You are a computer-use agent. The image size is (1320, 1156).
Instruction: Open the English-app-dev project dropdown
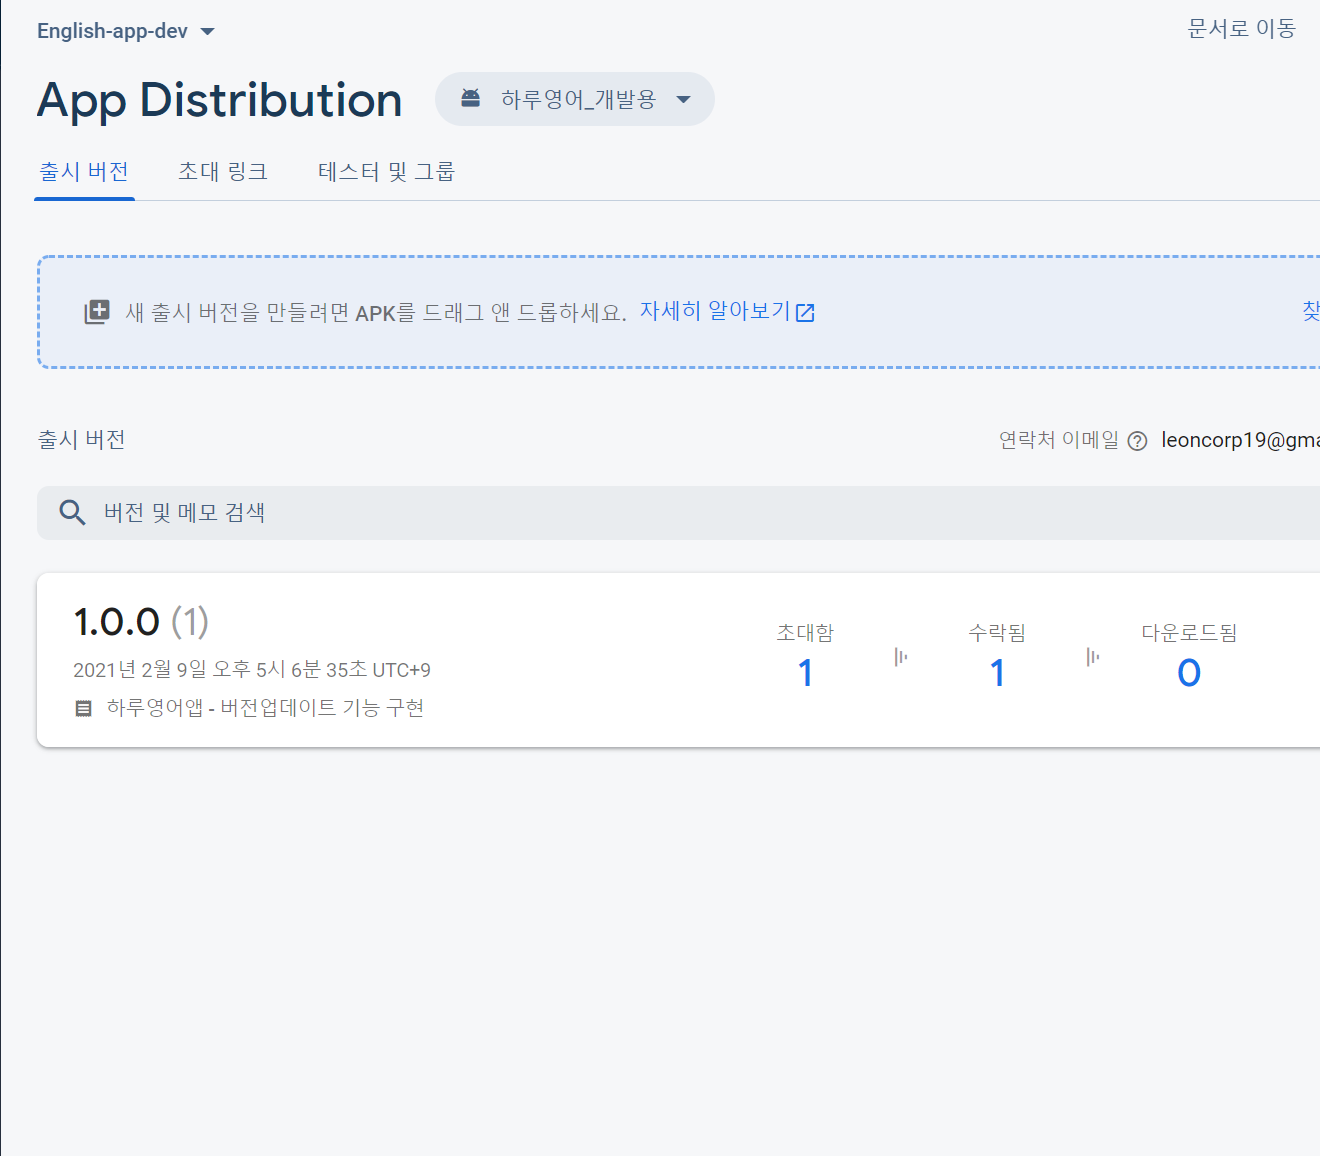[x=125, y=31]
